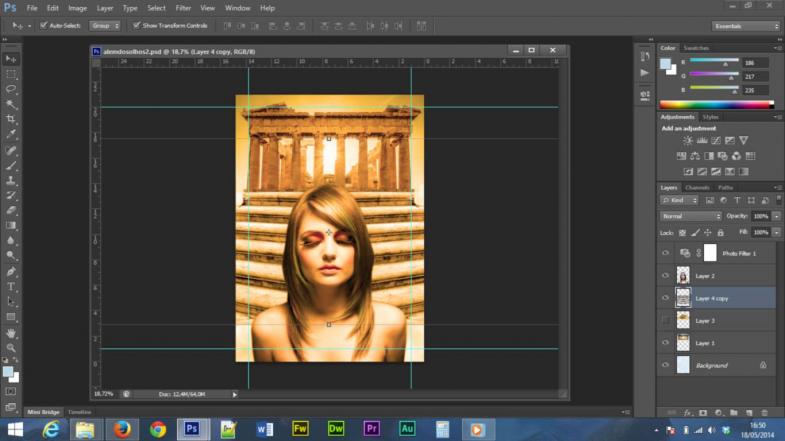The width and height of the screenshot is (785, 441).
Task: Open the Normal blend mode dropdown
Action: (x=690, y=216)
